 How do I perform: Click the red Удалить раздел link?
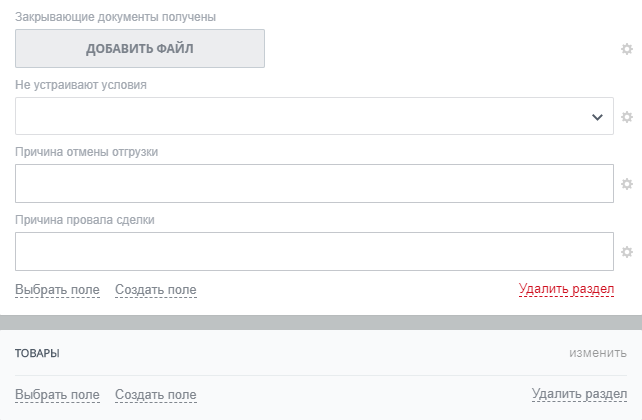pos(566,289)
